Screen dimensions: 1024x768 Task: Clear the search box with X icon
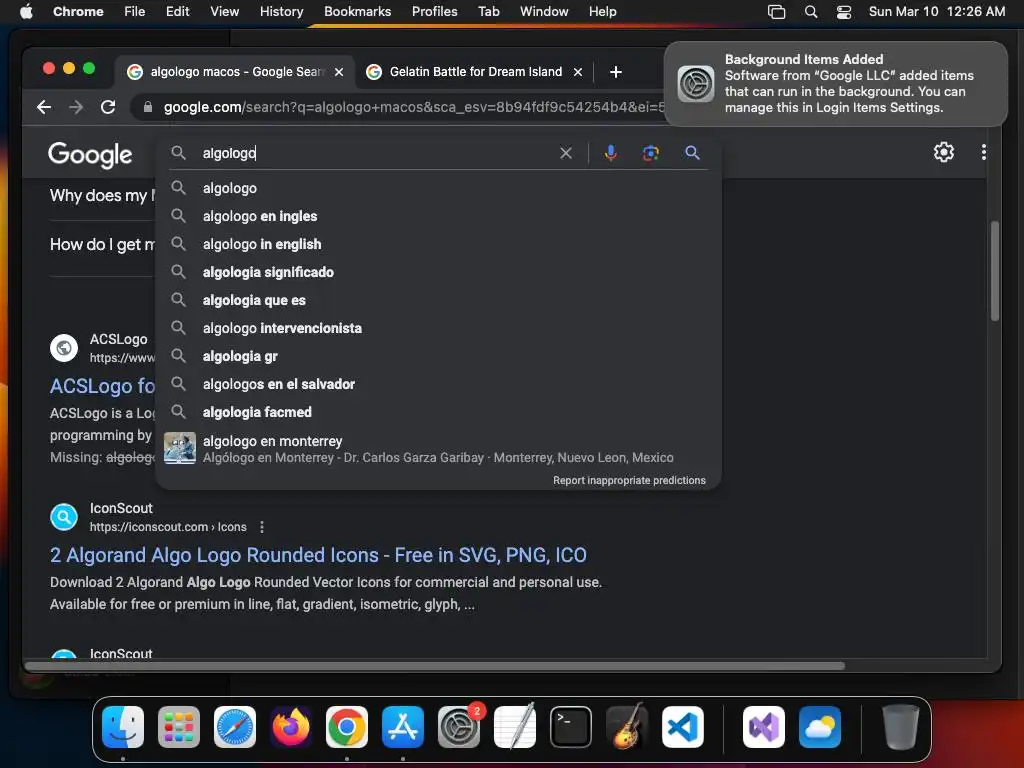pos(566,153)
